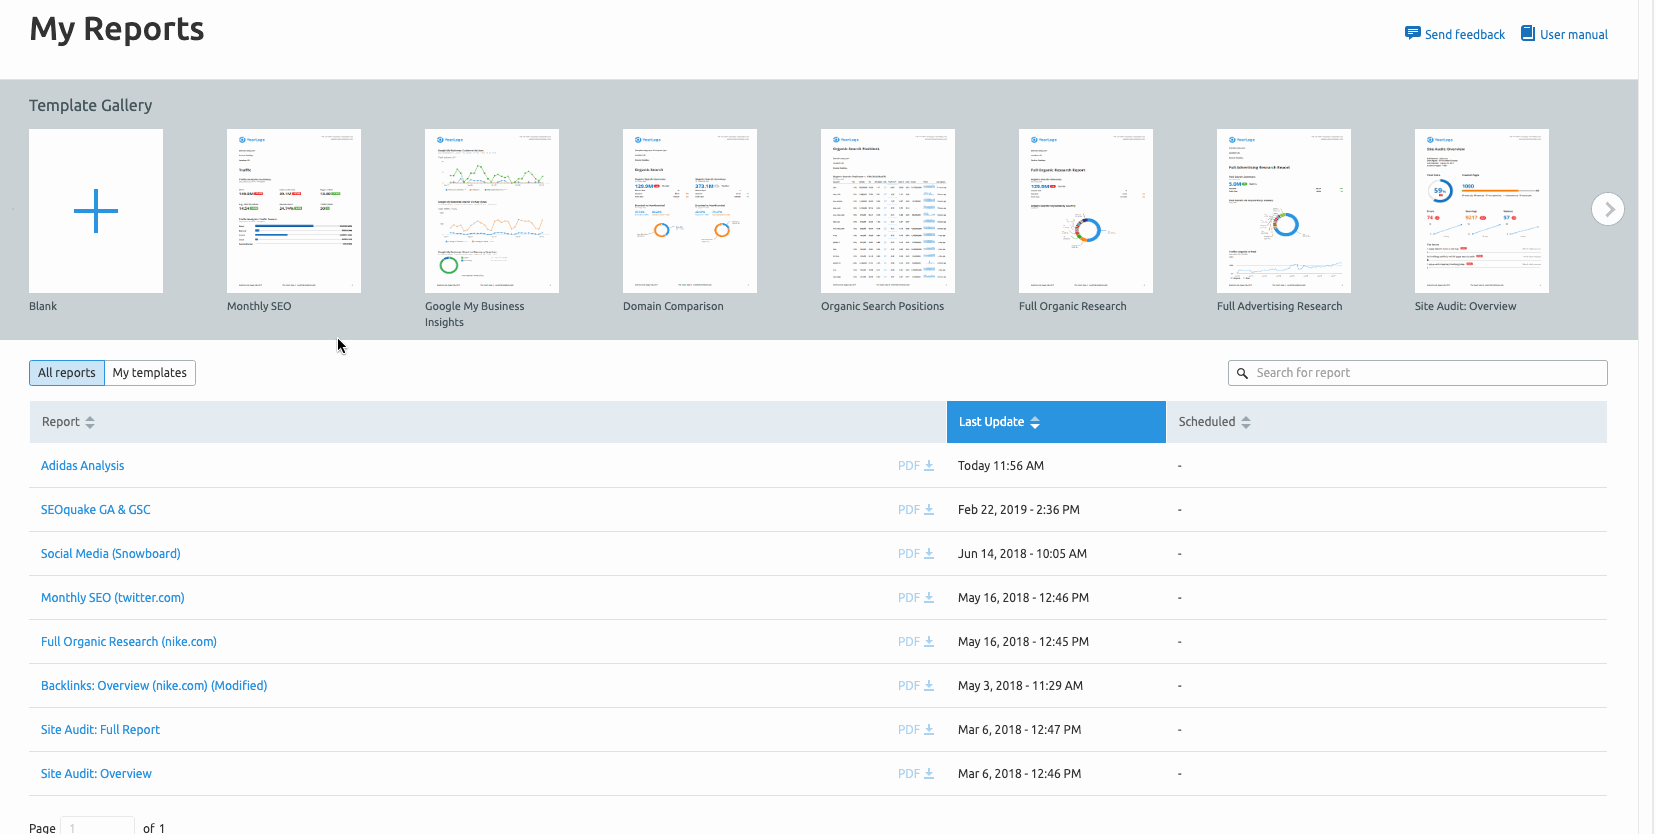Click the gallery next arrow chevron
1656x834 pixels.
(1608, 209)
